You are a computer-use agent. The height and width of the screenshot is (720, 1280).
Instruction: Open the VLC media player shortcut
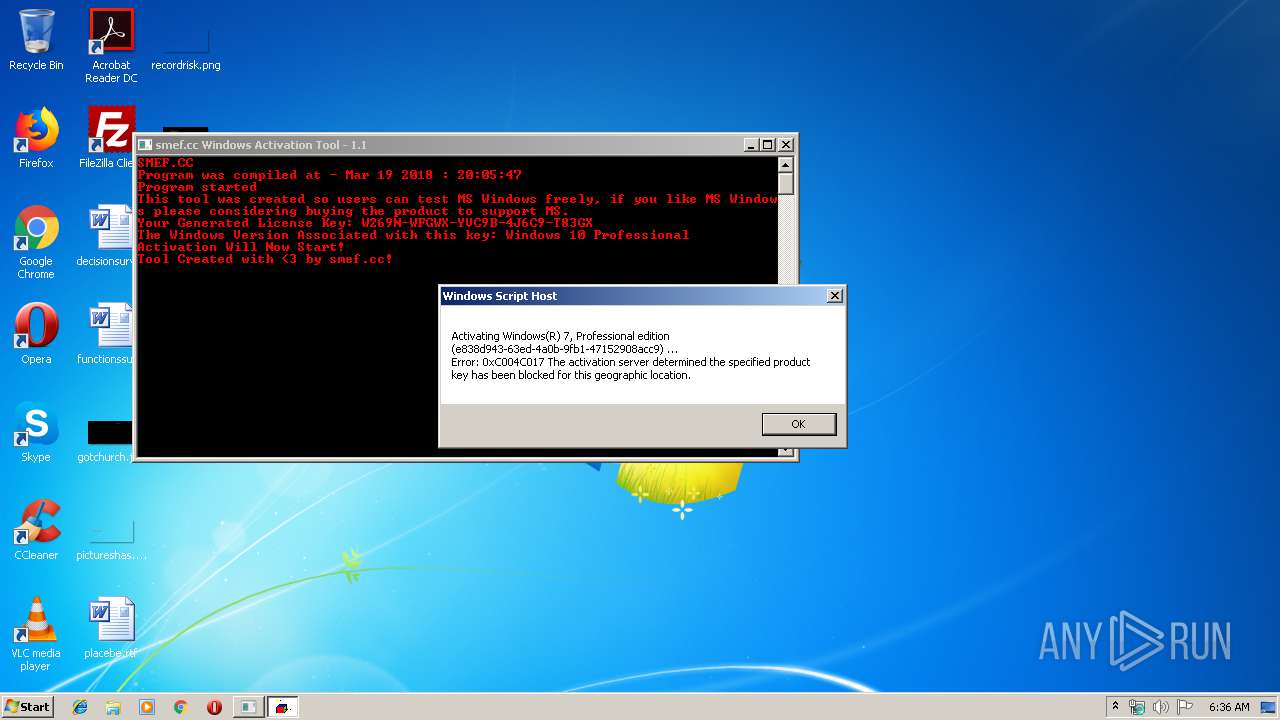click(36, 634)
